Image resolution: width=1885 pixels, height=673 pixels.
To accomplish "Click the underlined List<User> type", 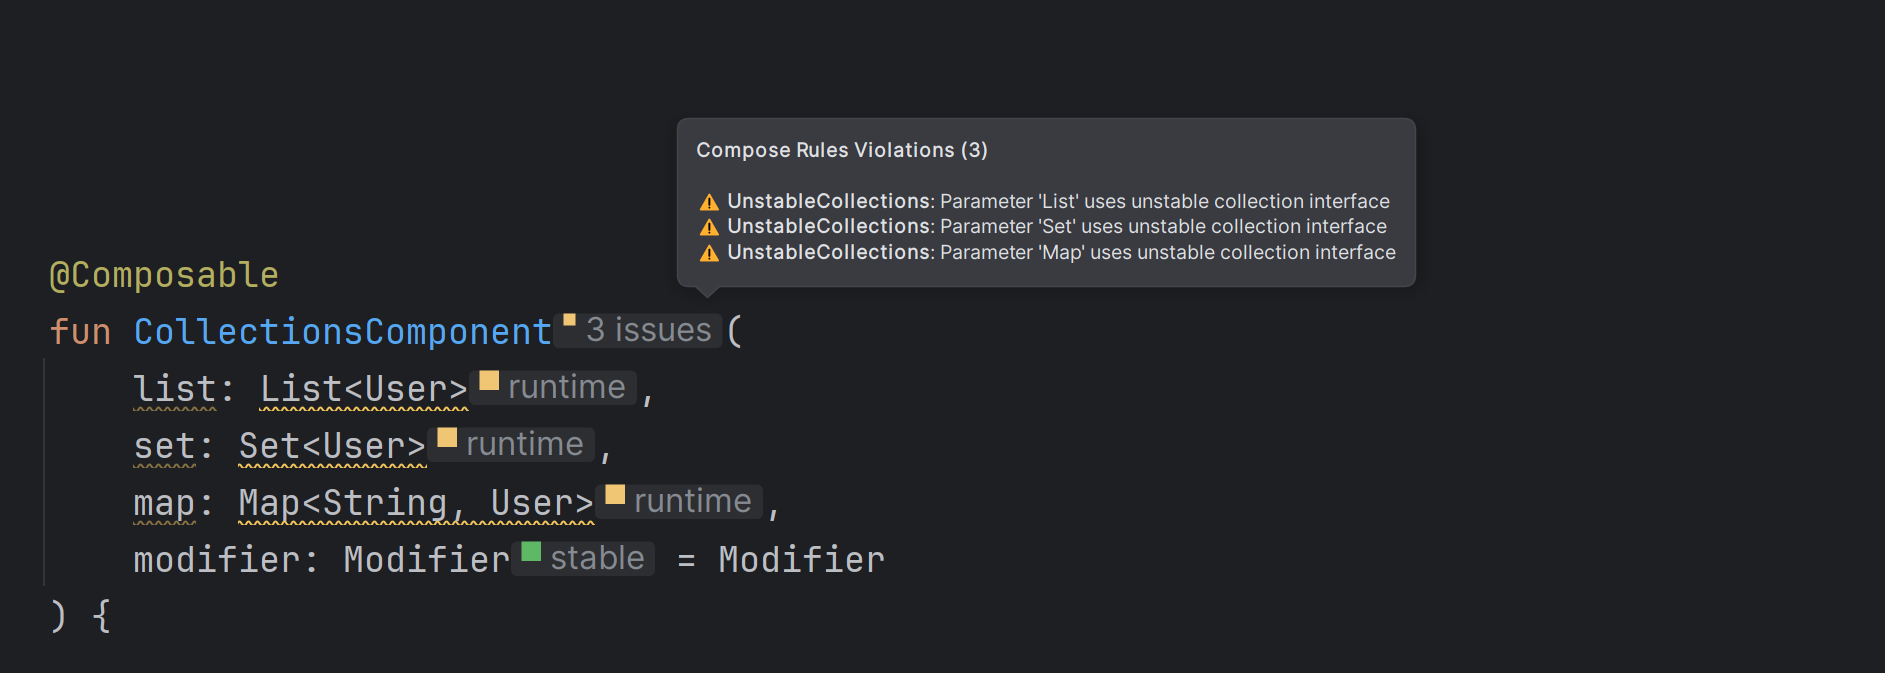I will pyautogui.click(x=363, y=389).
